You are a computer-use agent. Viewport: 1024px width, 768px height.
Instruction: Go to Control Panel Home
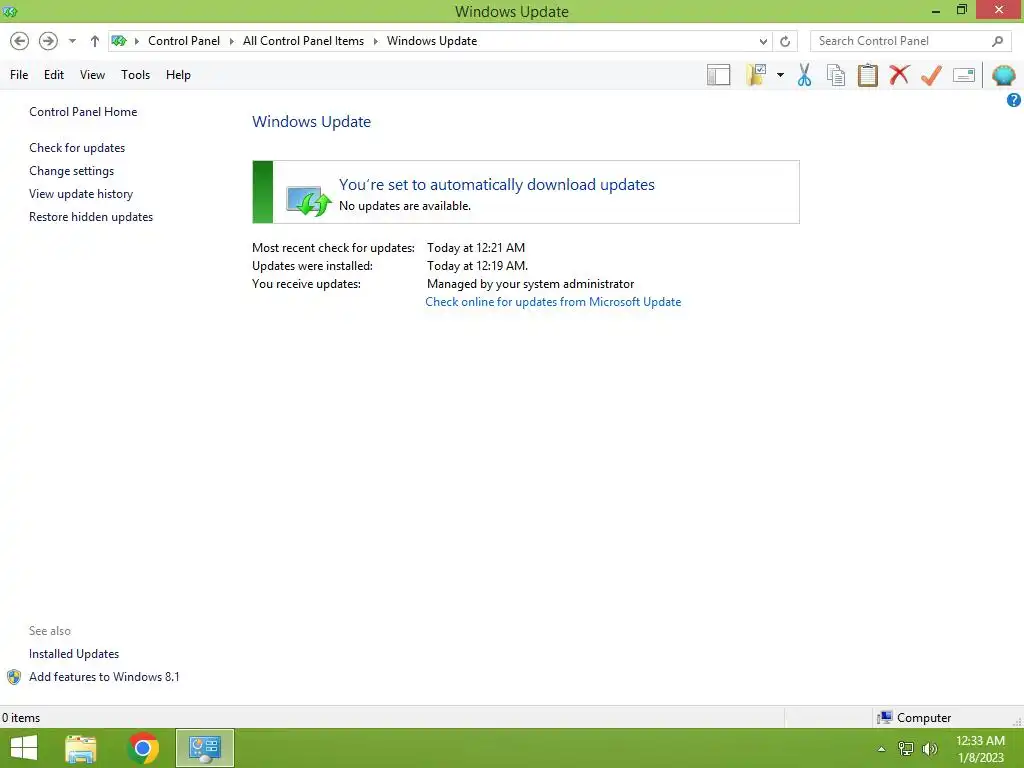(83, 112)
